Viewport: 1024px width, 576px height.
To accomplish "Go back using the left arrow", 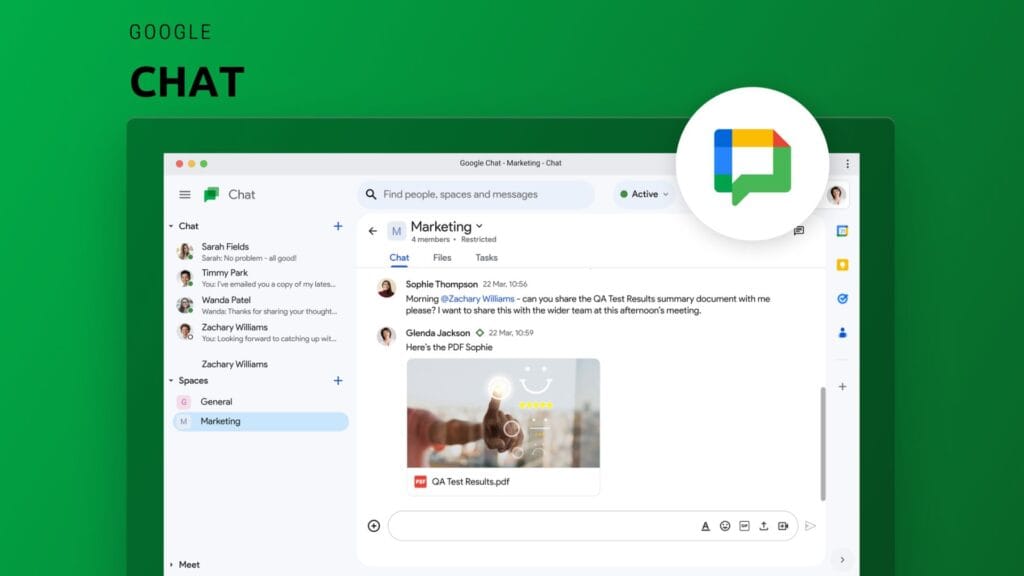I will click(x=373, y=231).
